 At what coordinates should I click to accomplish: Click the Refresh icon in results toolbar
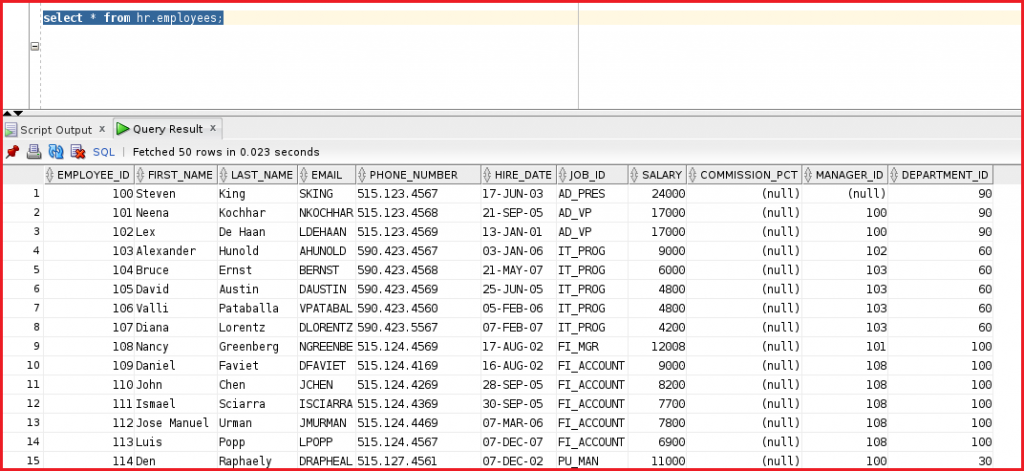(x=56, y=152)
